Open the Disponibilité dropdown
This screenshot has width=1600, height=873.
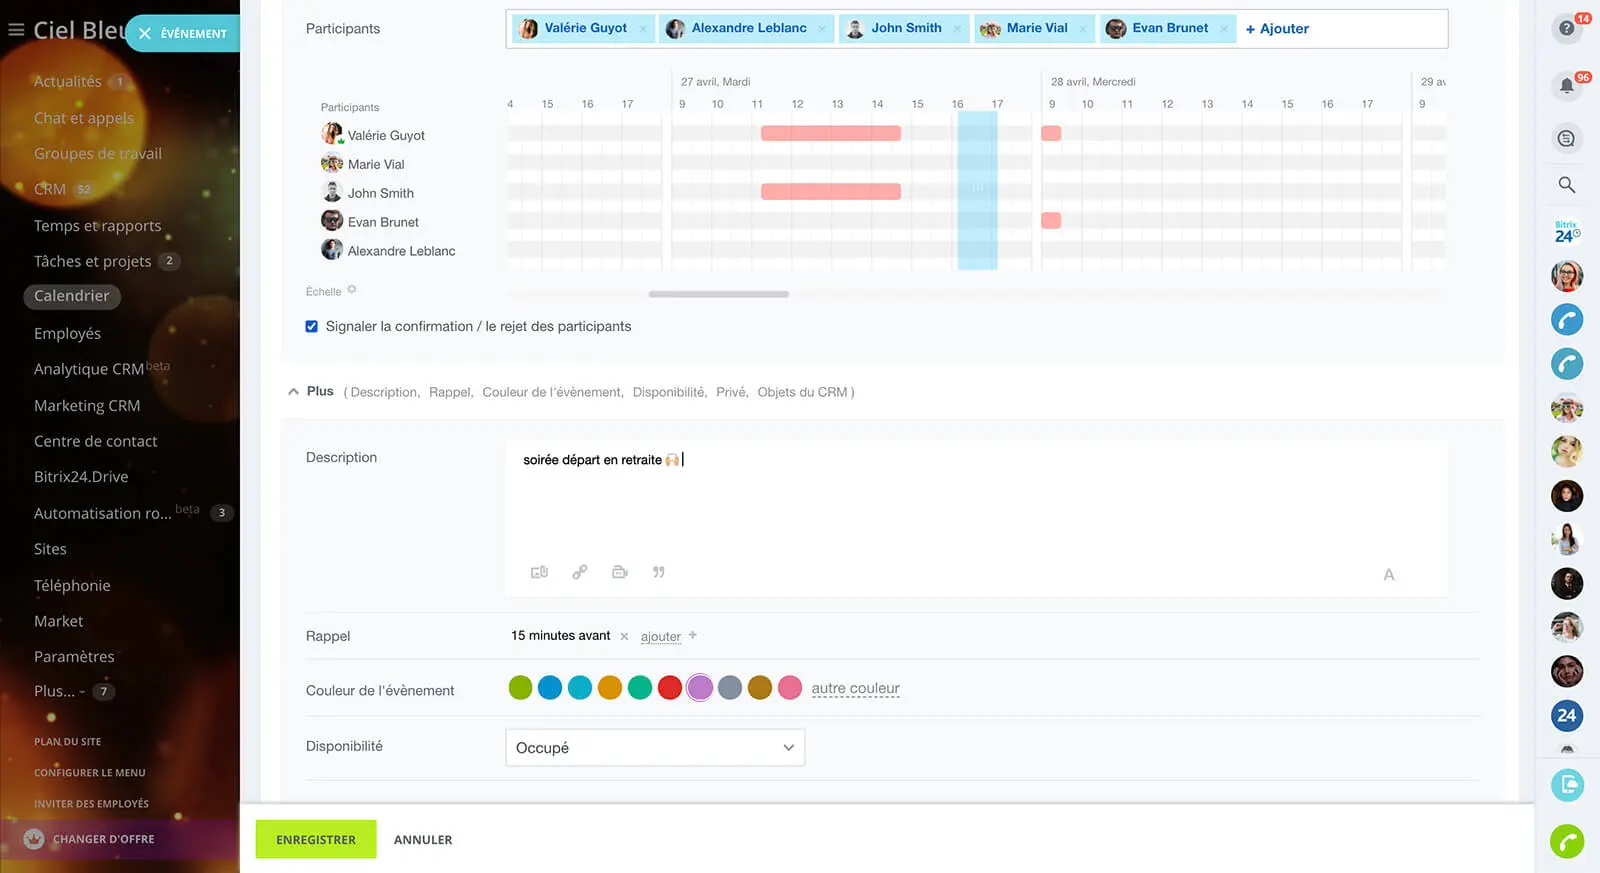[655, 748]
